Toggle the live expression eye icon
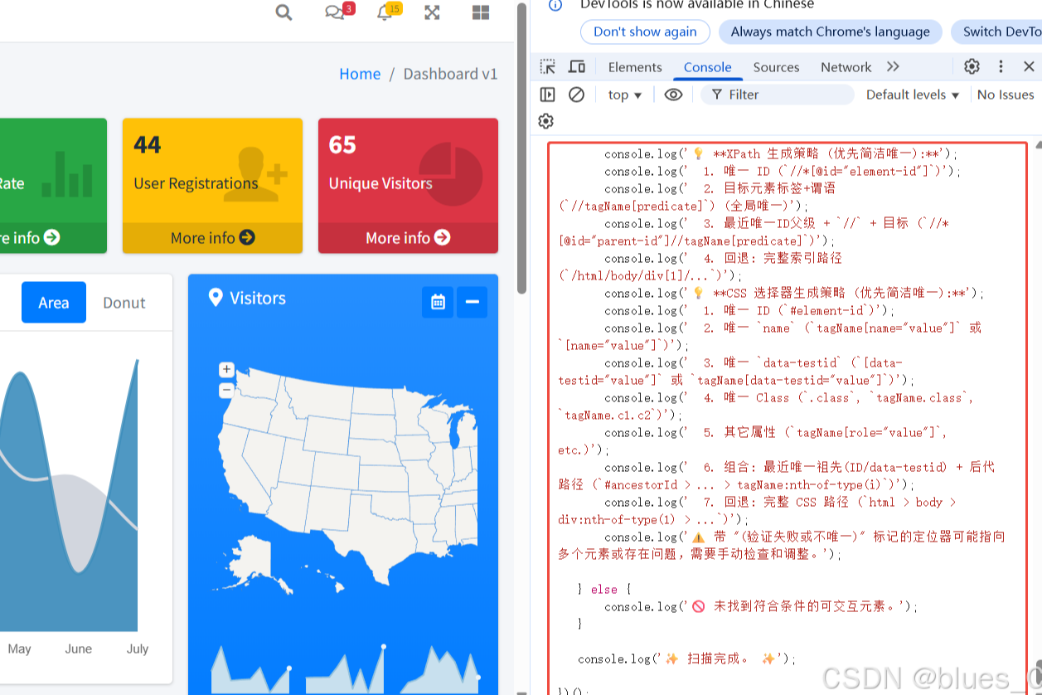Screen dimensions: 1042x695 click(x=673, y=94)
